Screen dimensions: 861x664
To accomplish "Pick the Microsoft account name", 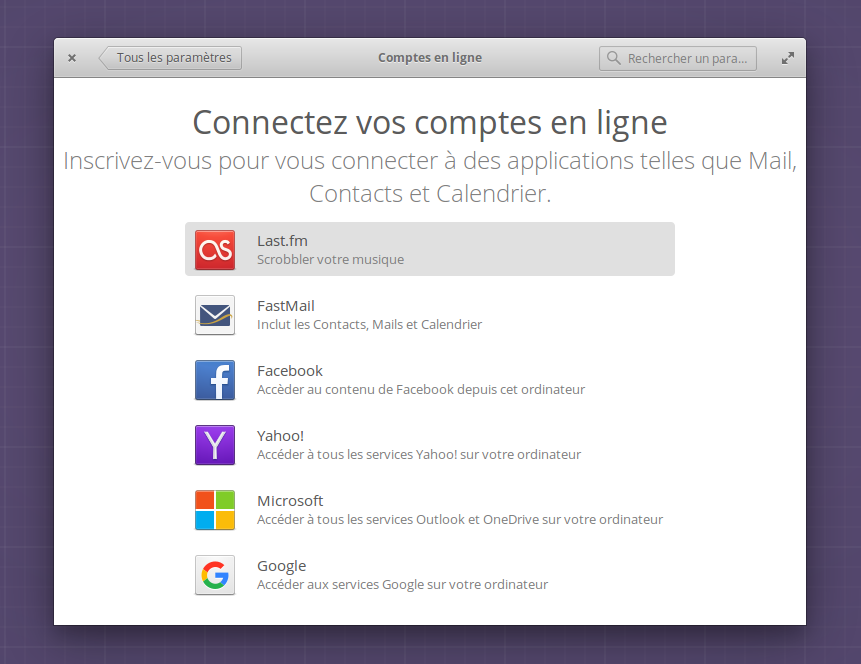I will tap(290, 501).
